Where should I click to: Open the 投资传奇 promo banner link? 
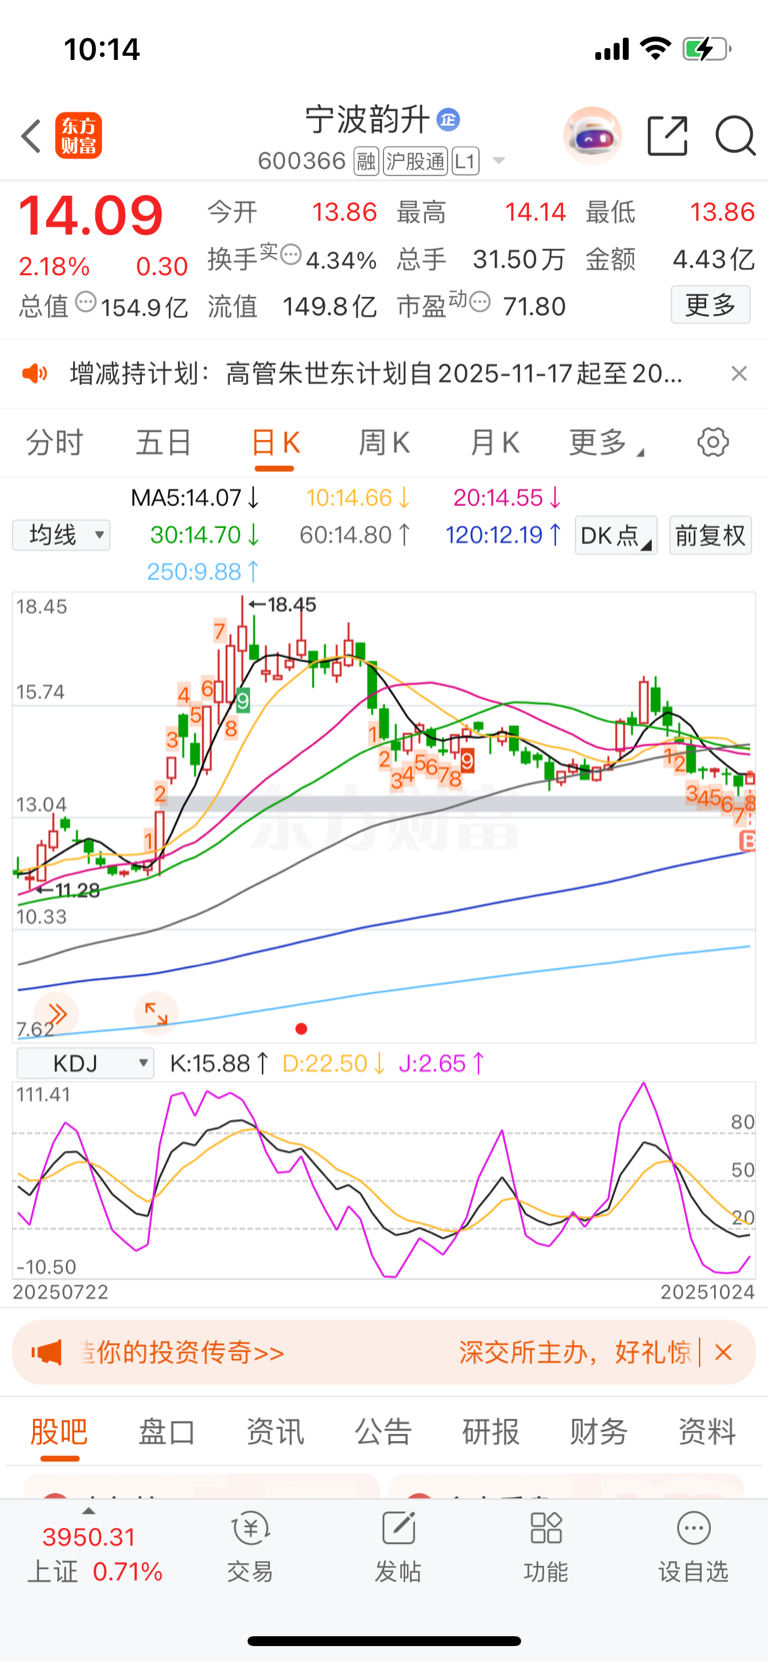tap(182, 1353)
